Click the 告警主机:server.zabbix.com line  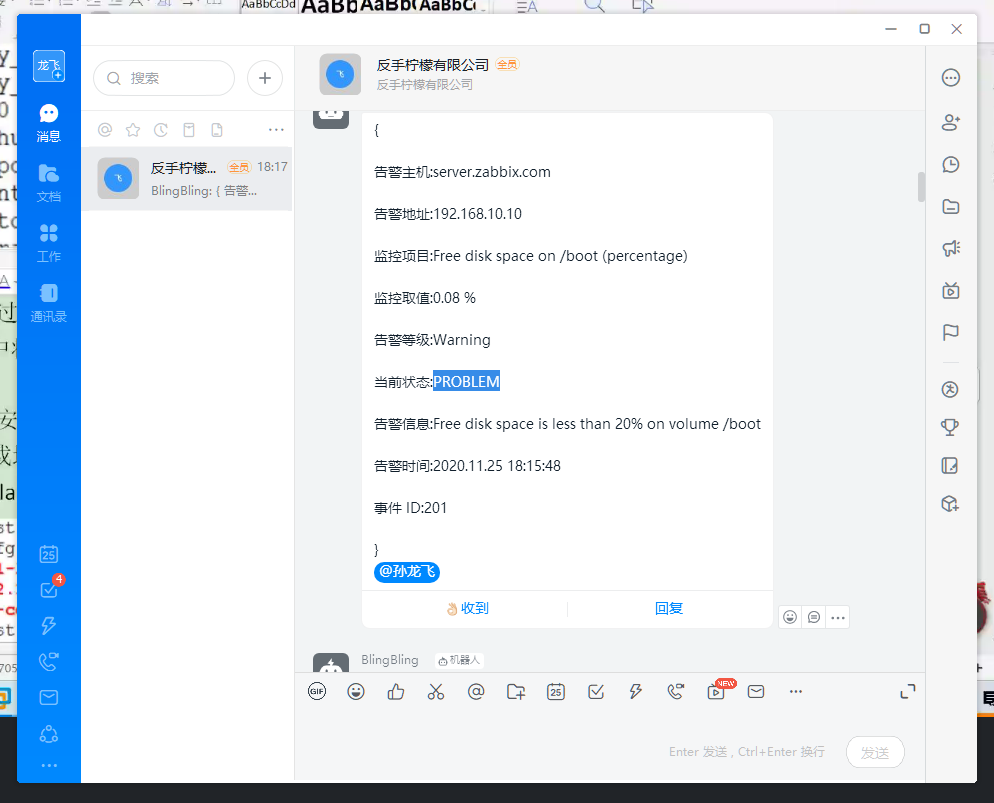(x=462, y=172)
